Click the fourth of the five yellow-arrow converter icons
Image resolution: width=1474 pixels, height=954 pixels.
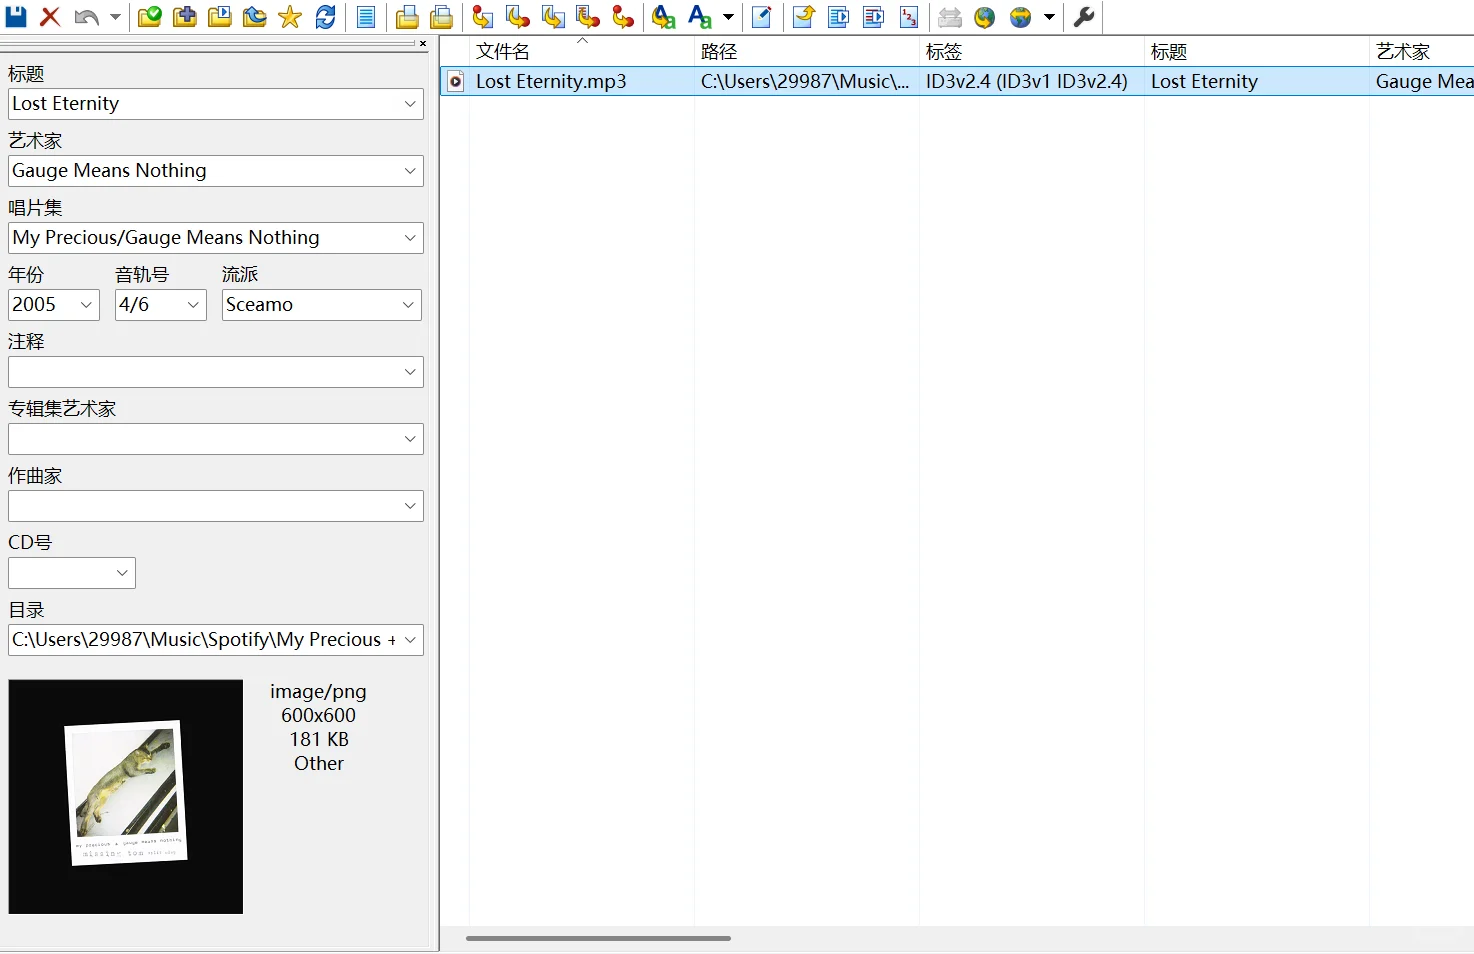[x=588, y=16]
